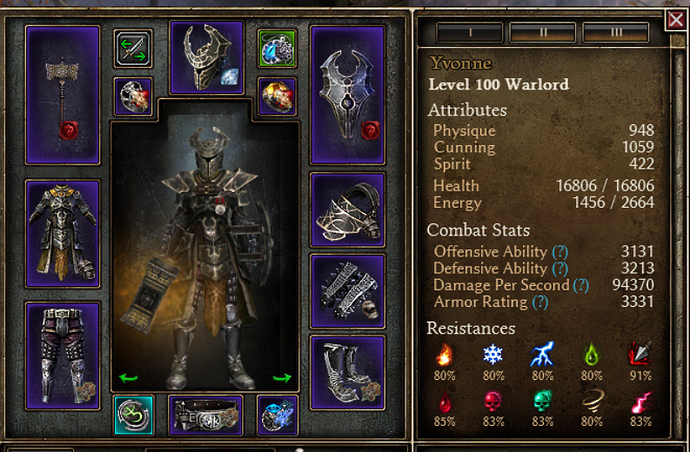
Task: Select the shield off-hand slot
Action: pos(347,95)
